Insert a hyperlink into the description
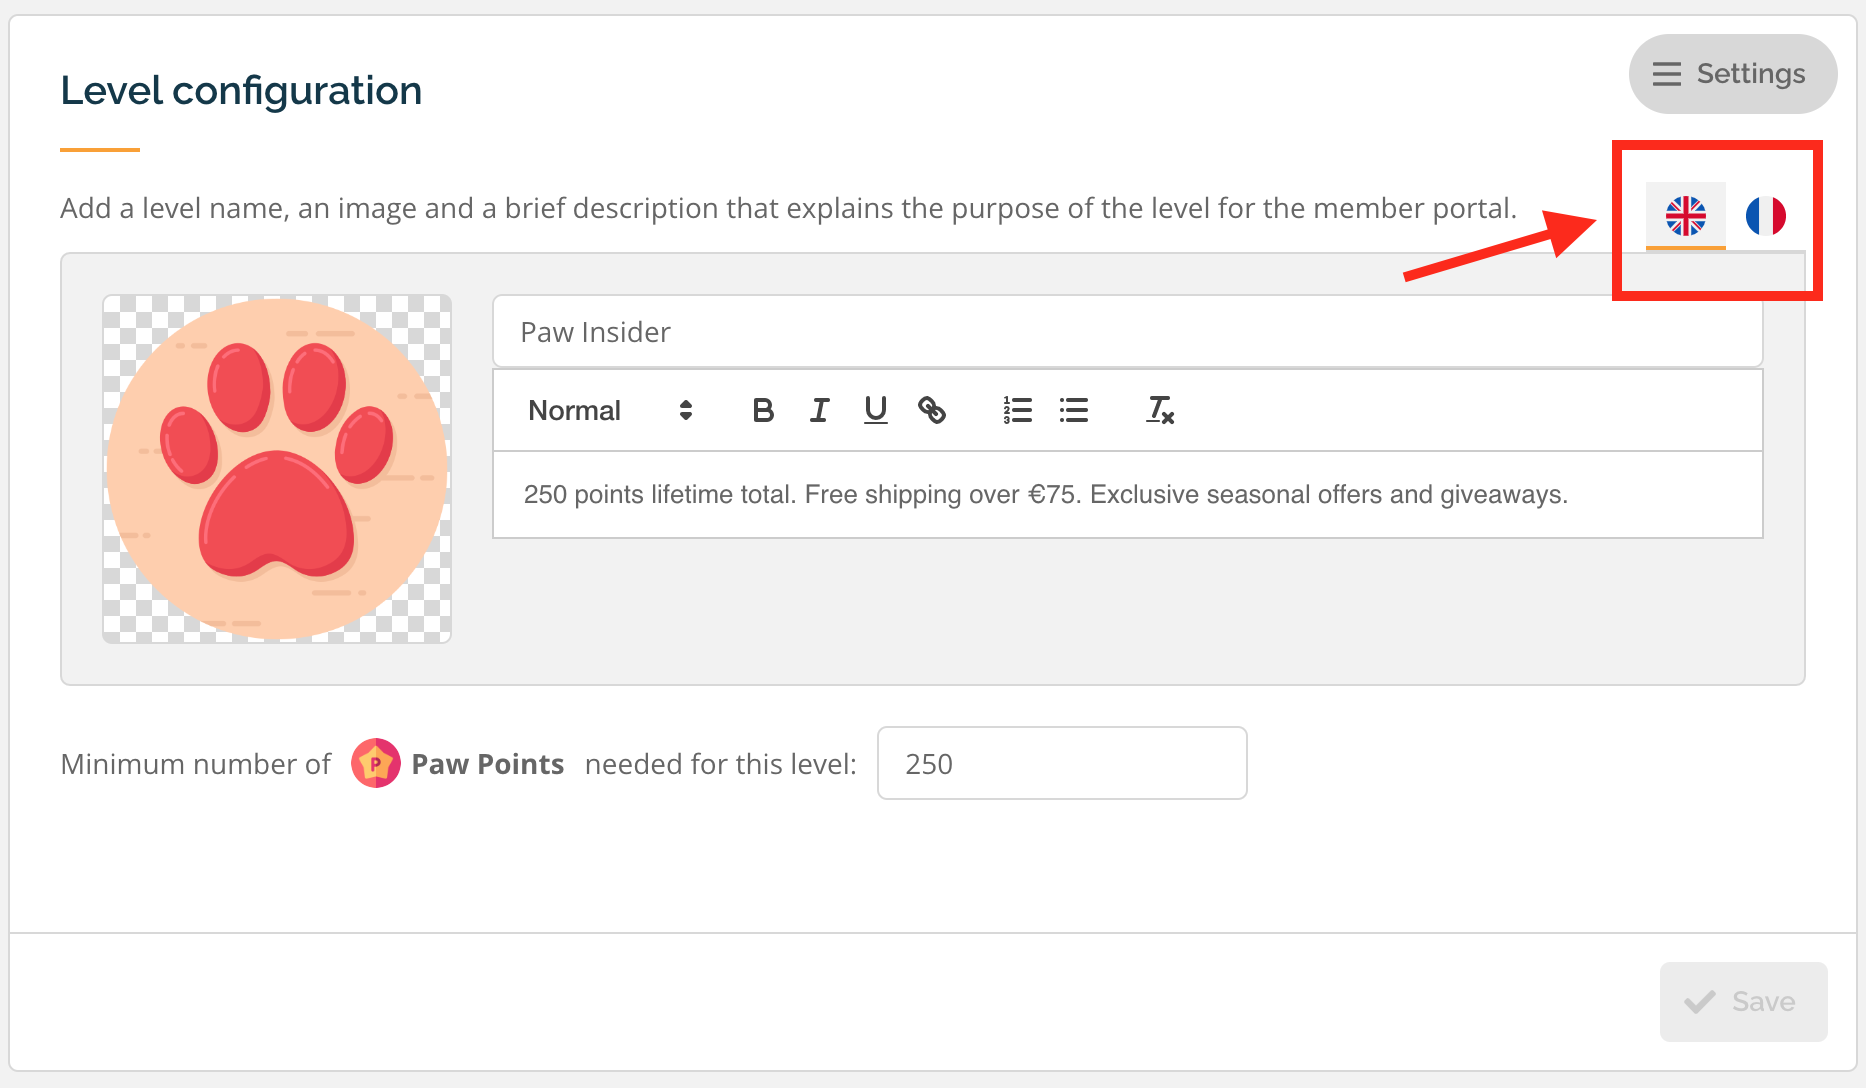 click(933, 410)
